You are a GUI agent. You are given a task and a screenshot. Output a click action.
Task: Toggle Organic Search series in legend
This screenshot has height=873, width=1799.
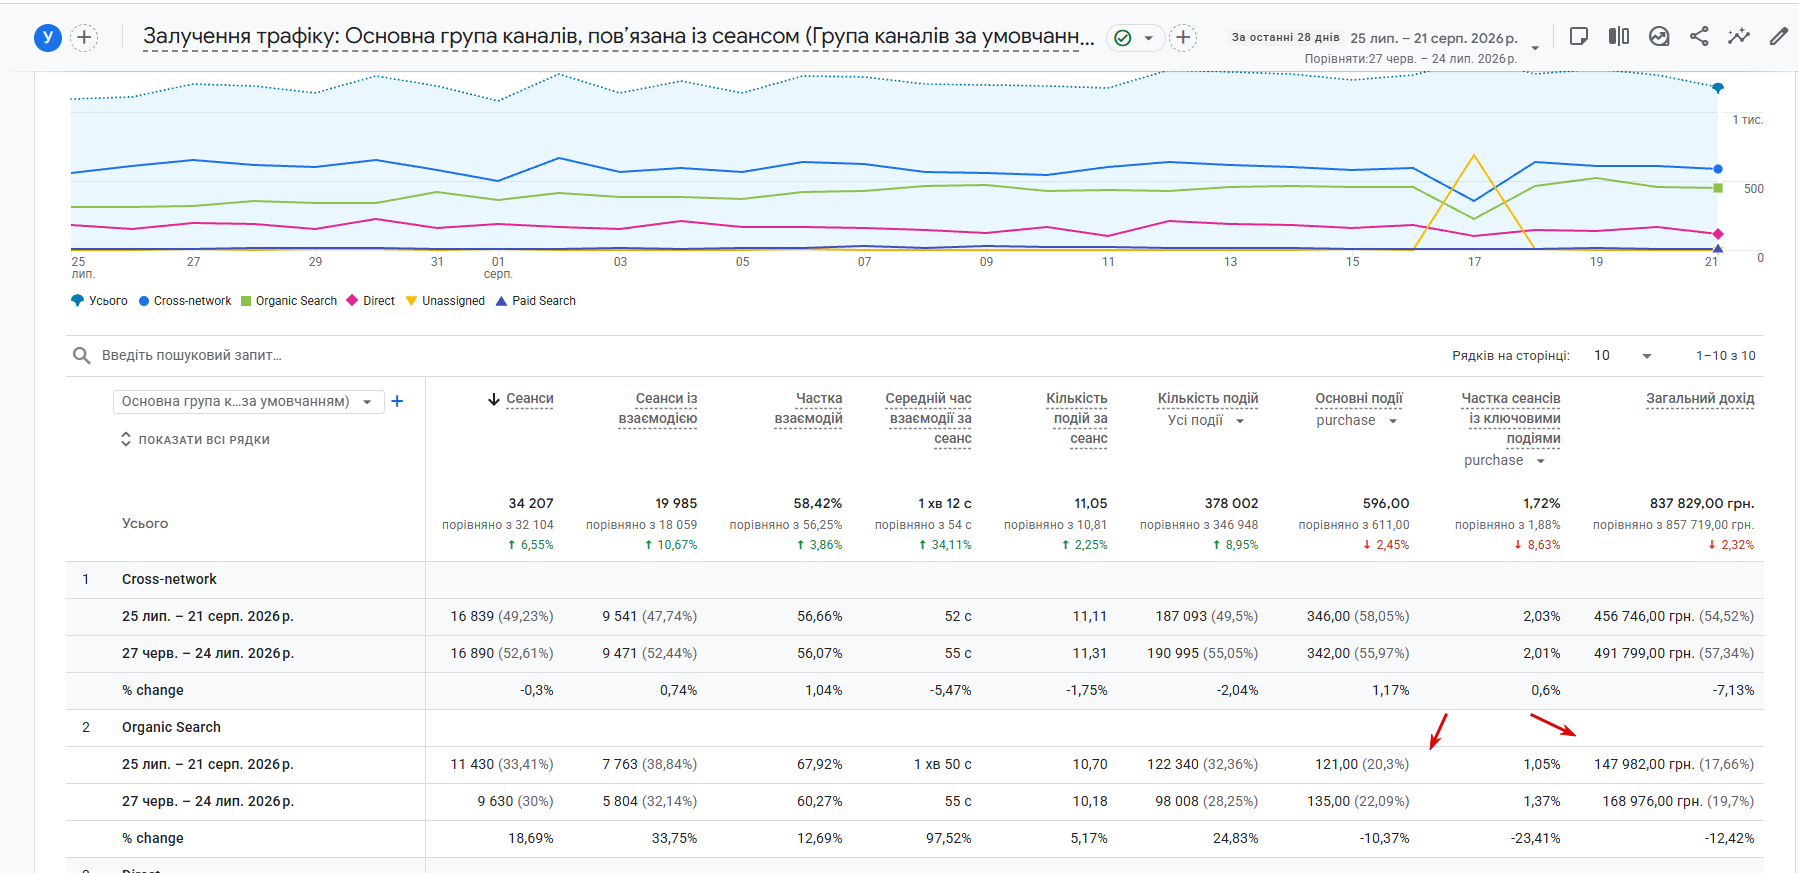[289, 301]
